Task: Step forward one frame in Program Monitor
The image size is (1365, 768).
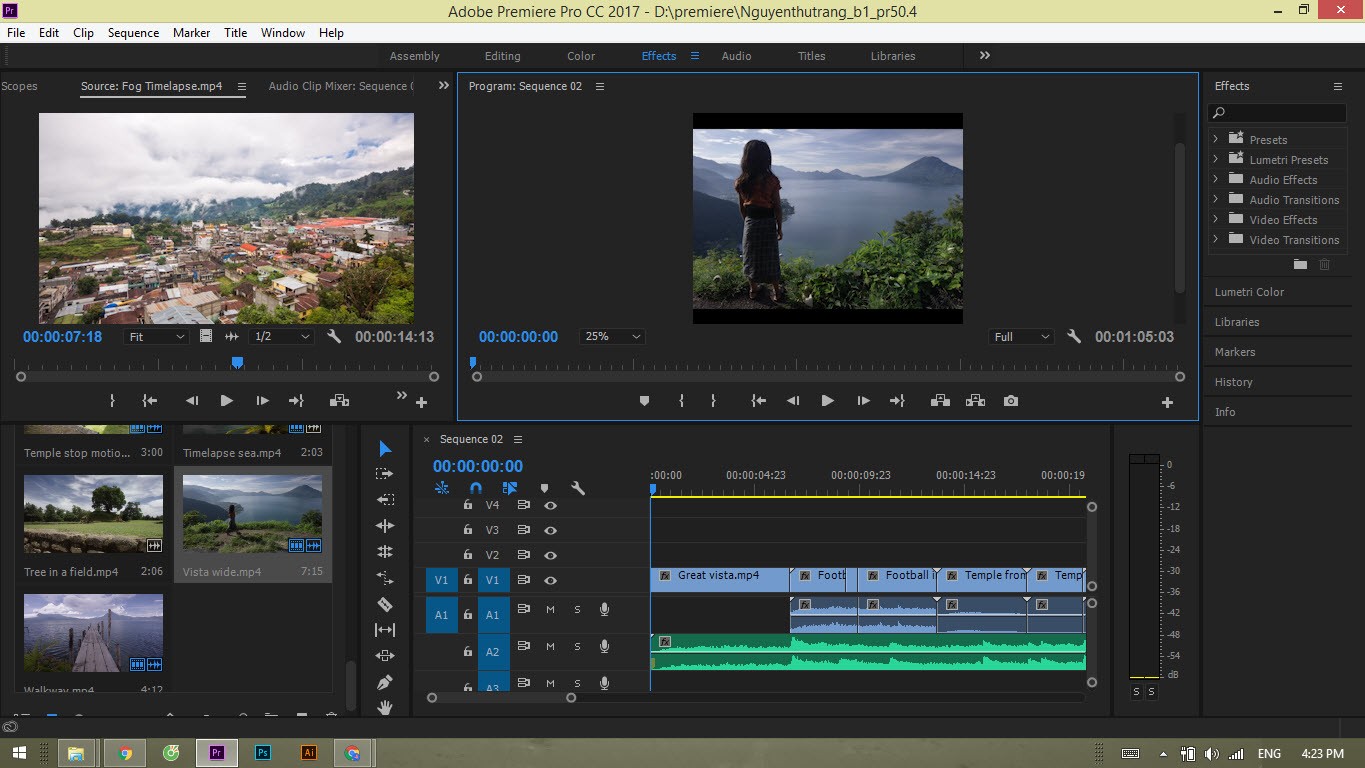Action: click(x=863, y=401)
